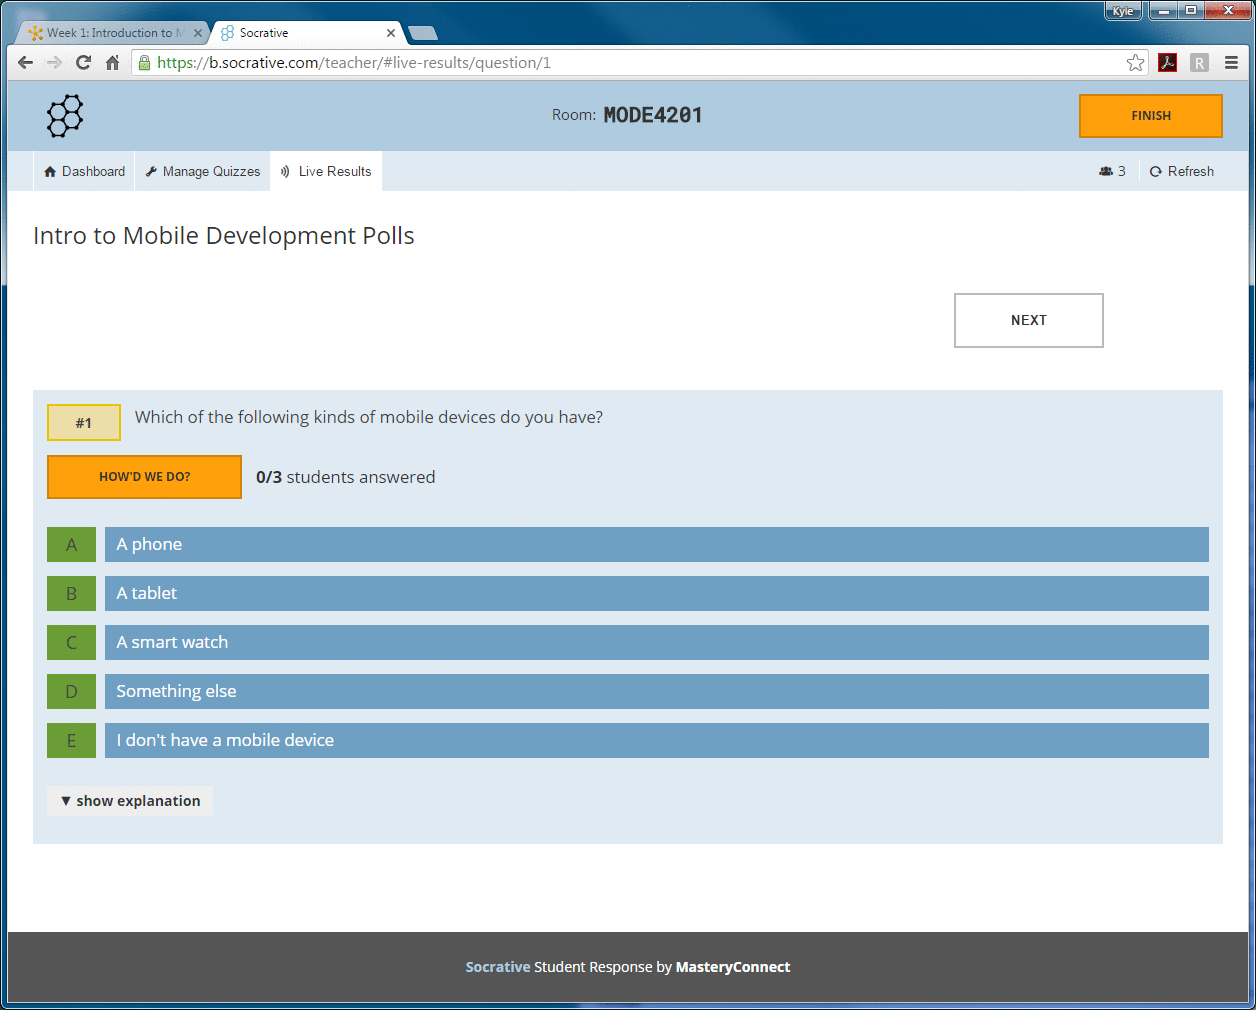Viewport: 1256px width, 1010px height.
Task: Click 'I don't have a mobile device' bar
Action: tap(657, 741)
